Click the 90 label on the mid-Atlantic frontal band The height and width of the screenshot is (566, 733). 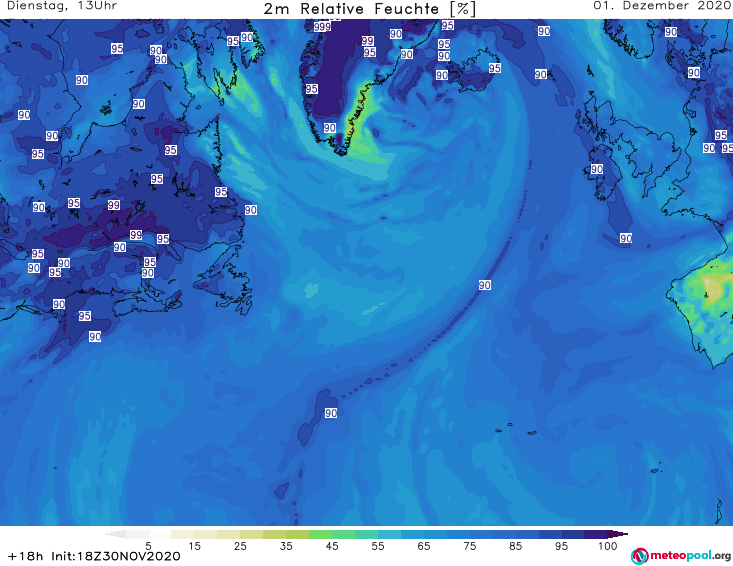tap(485, 285)
